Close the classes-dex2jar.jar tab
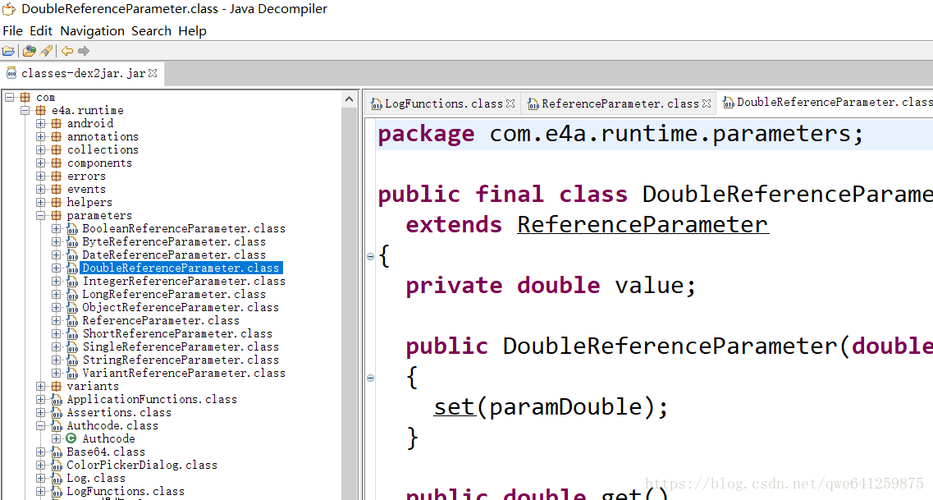Image resolution: width=933 pixels, height=500 pixels. coord(153,73)
